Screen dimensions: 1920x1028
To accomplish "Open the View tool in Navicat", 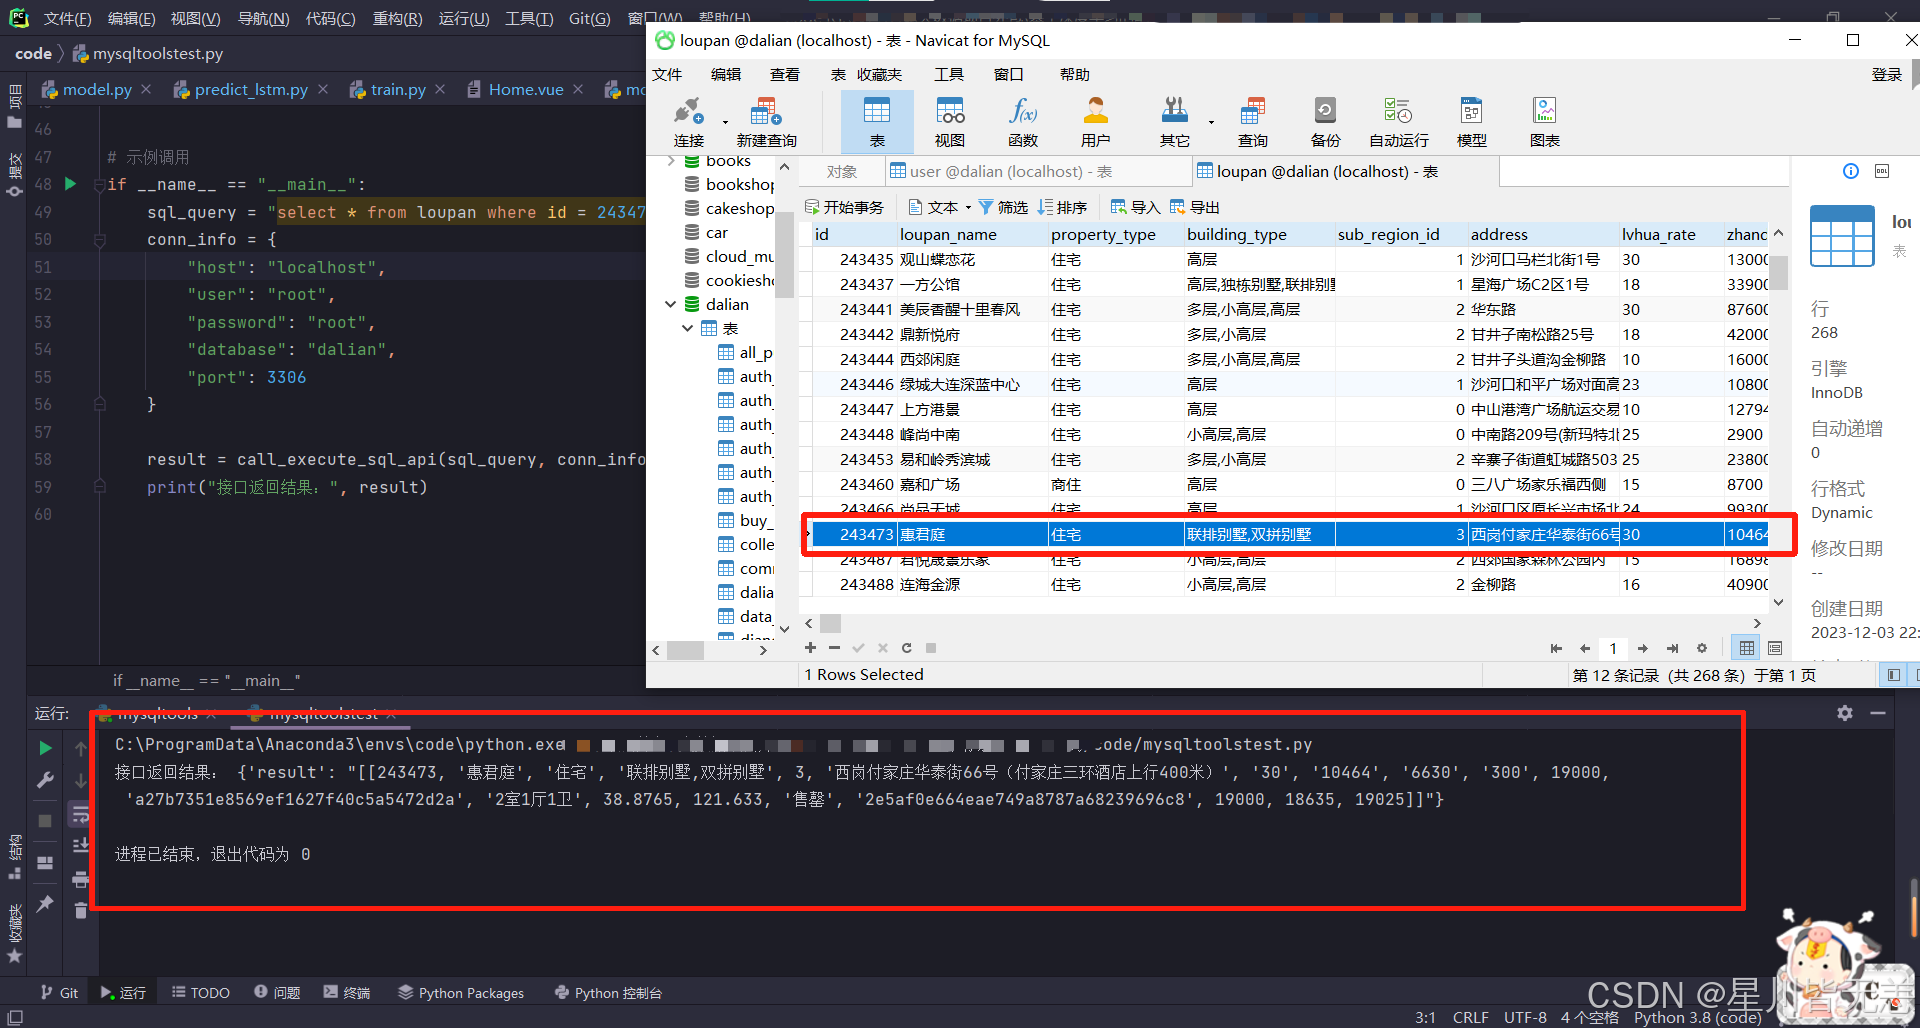I will [950, 122].
